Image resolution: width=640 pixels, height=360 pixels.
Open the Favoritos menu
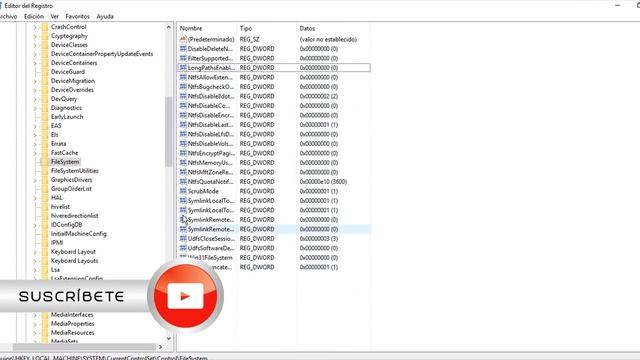pyautogui.click(x=78, y=16)
